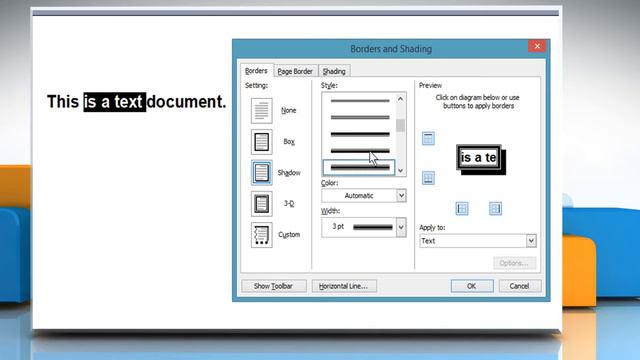Choose the Custom border setting icon
This screenshot has width=640, height=360.
point(262,235)
